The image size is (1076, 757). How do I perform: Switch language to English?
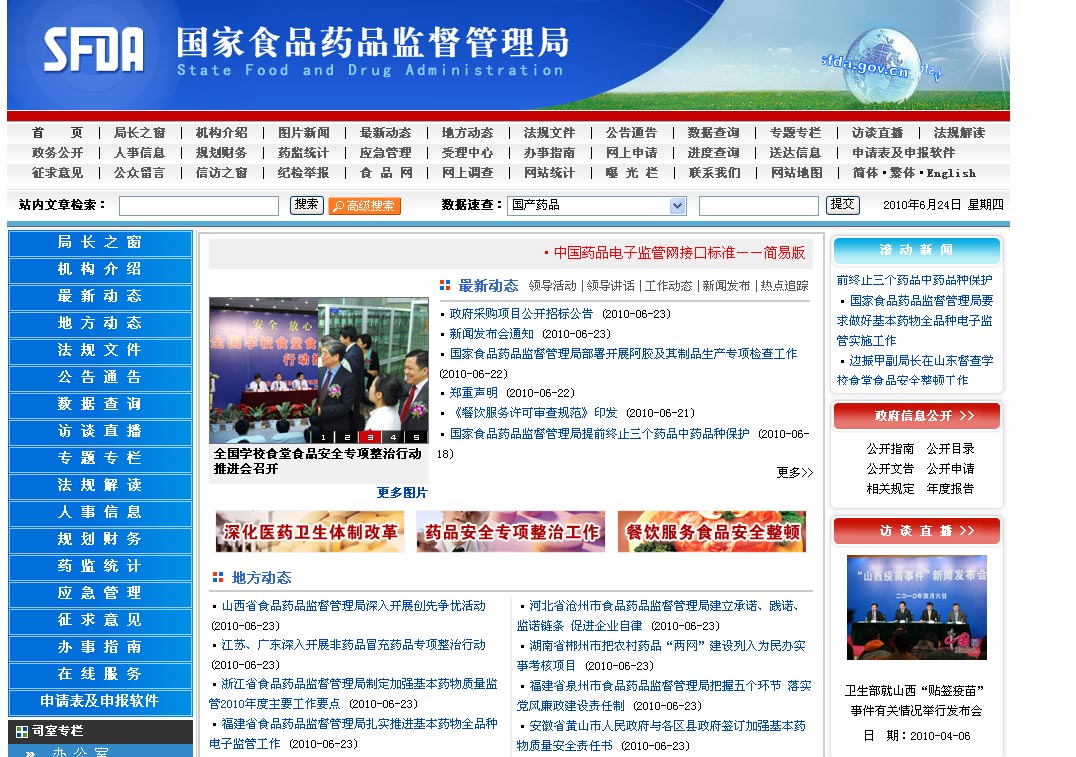(x=951, y=174)
